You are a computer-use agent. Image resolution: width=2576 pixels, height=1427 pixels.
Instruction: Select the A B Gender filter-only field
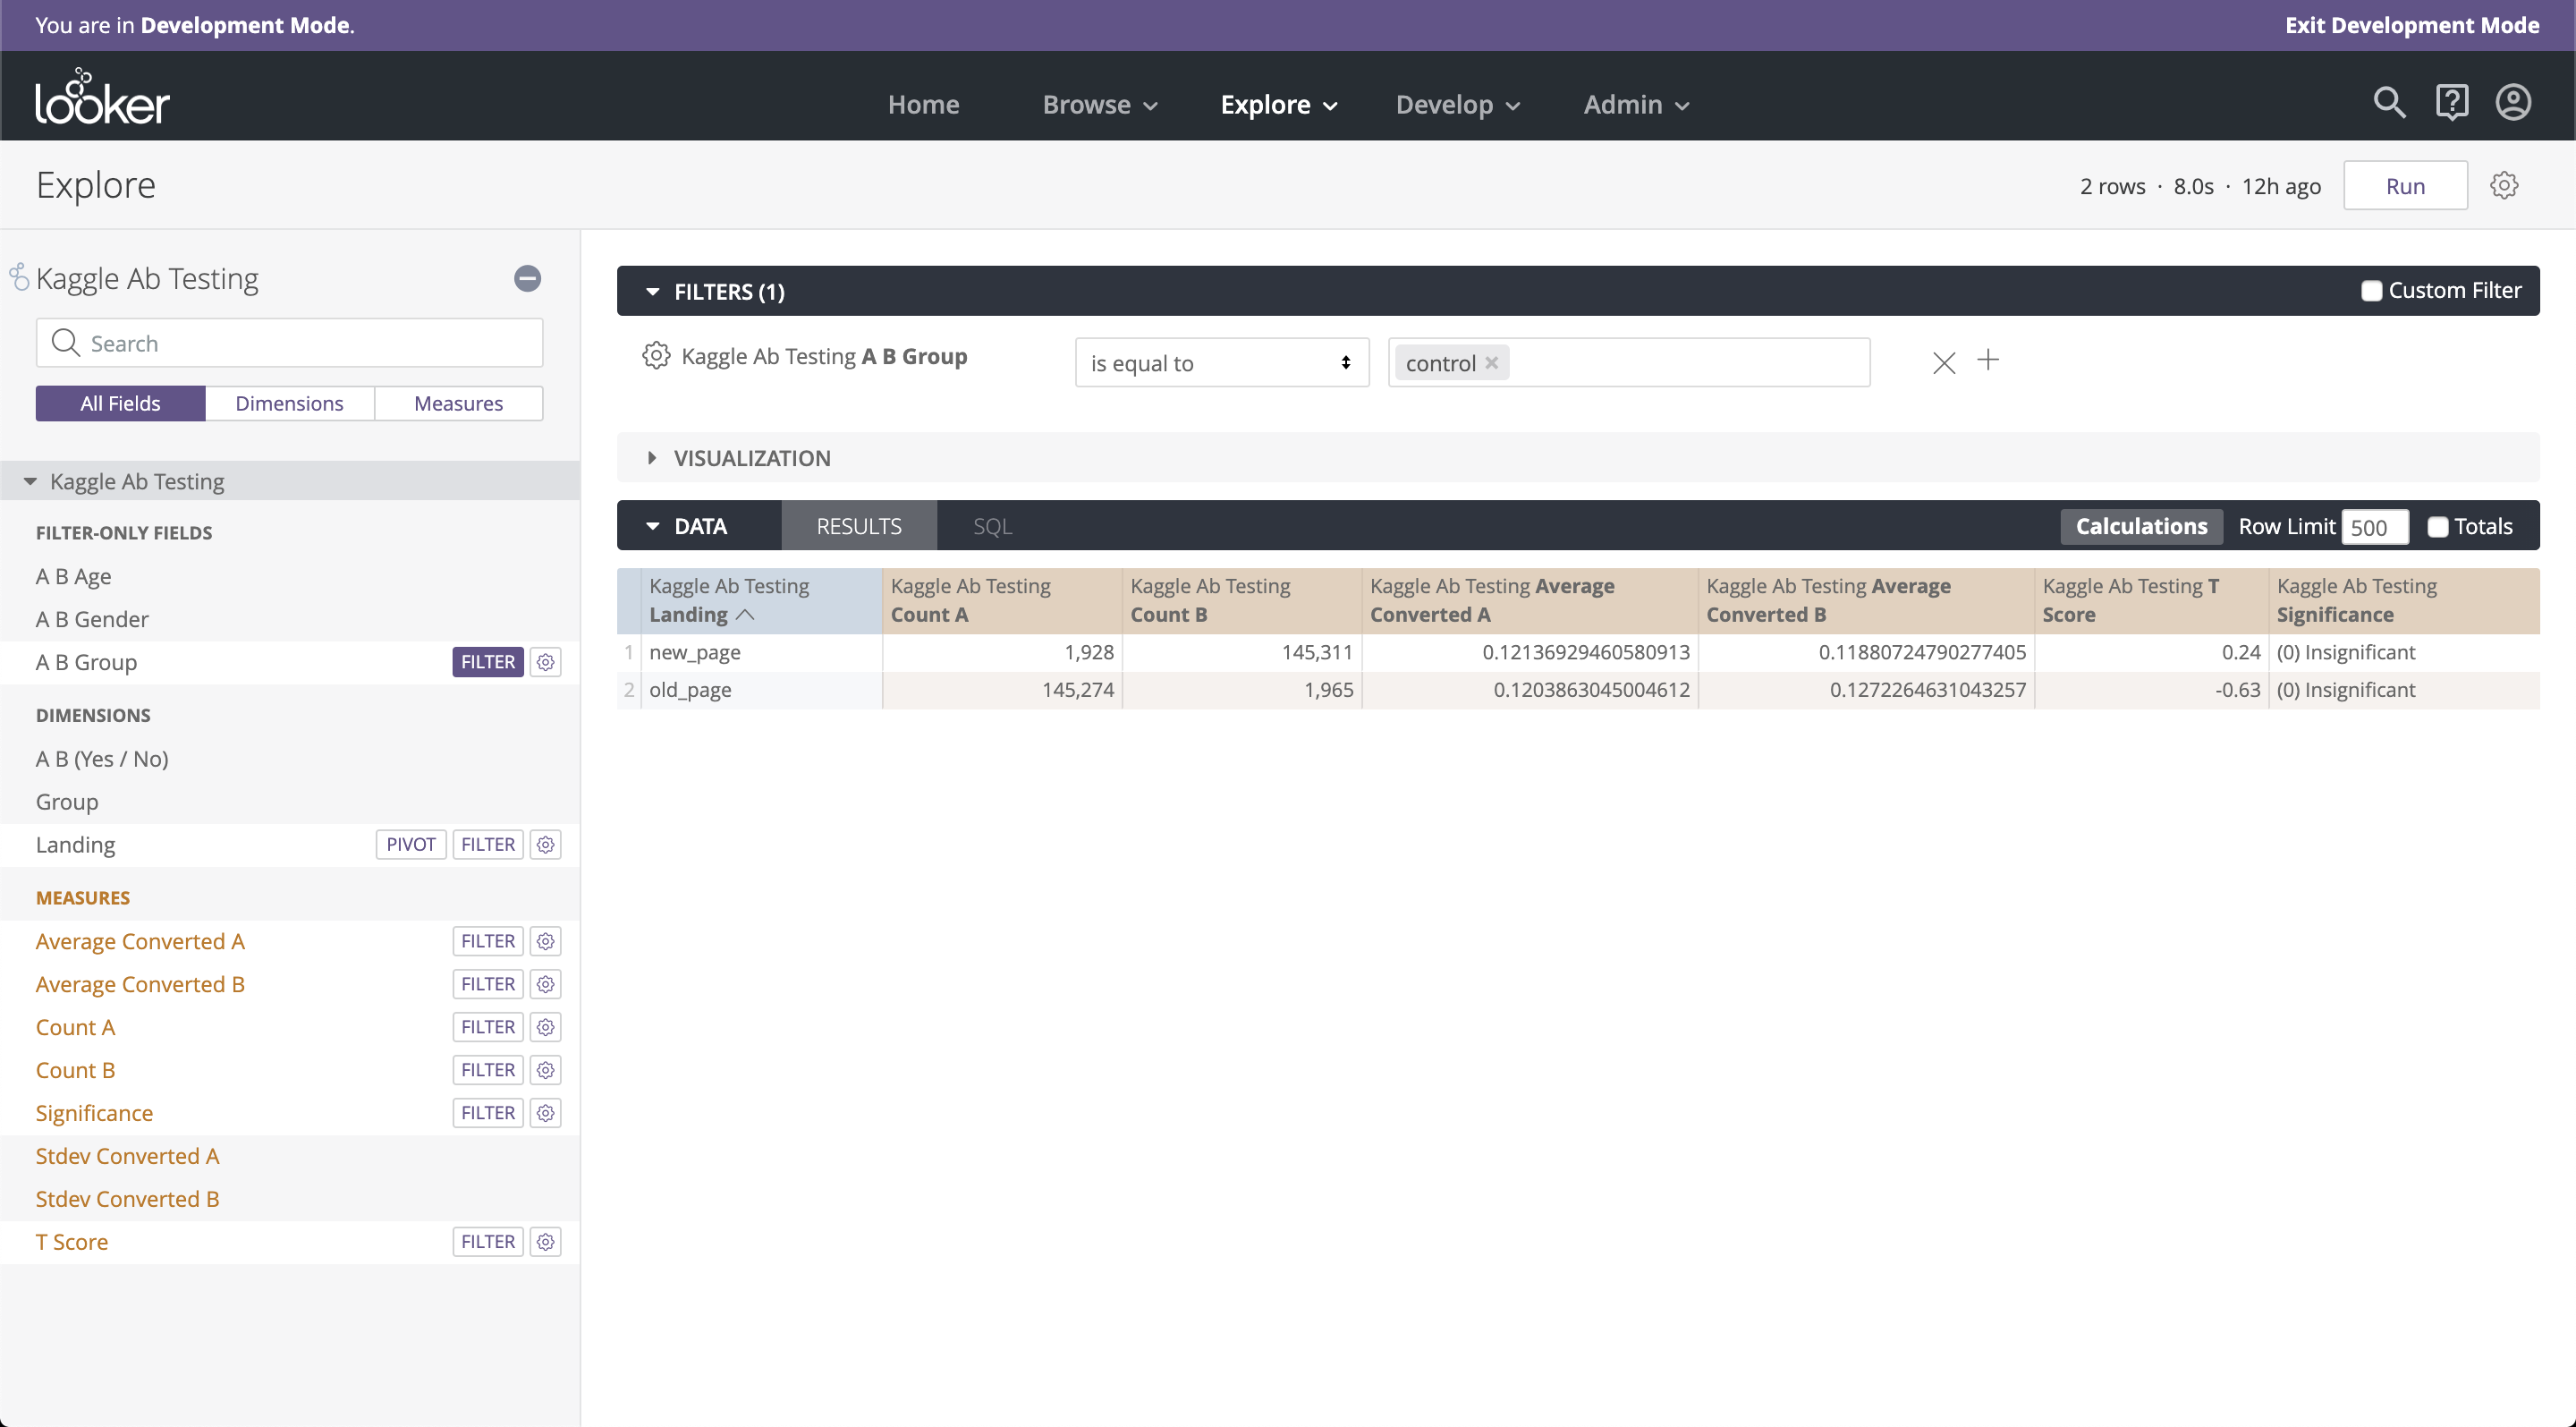92,620
